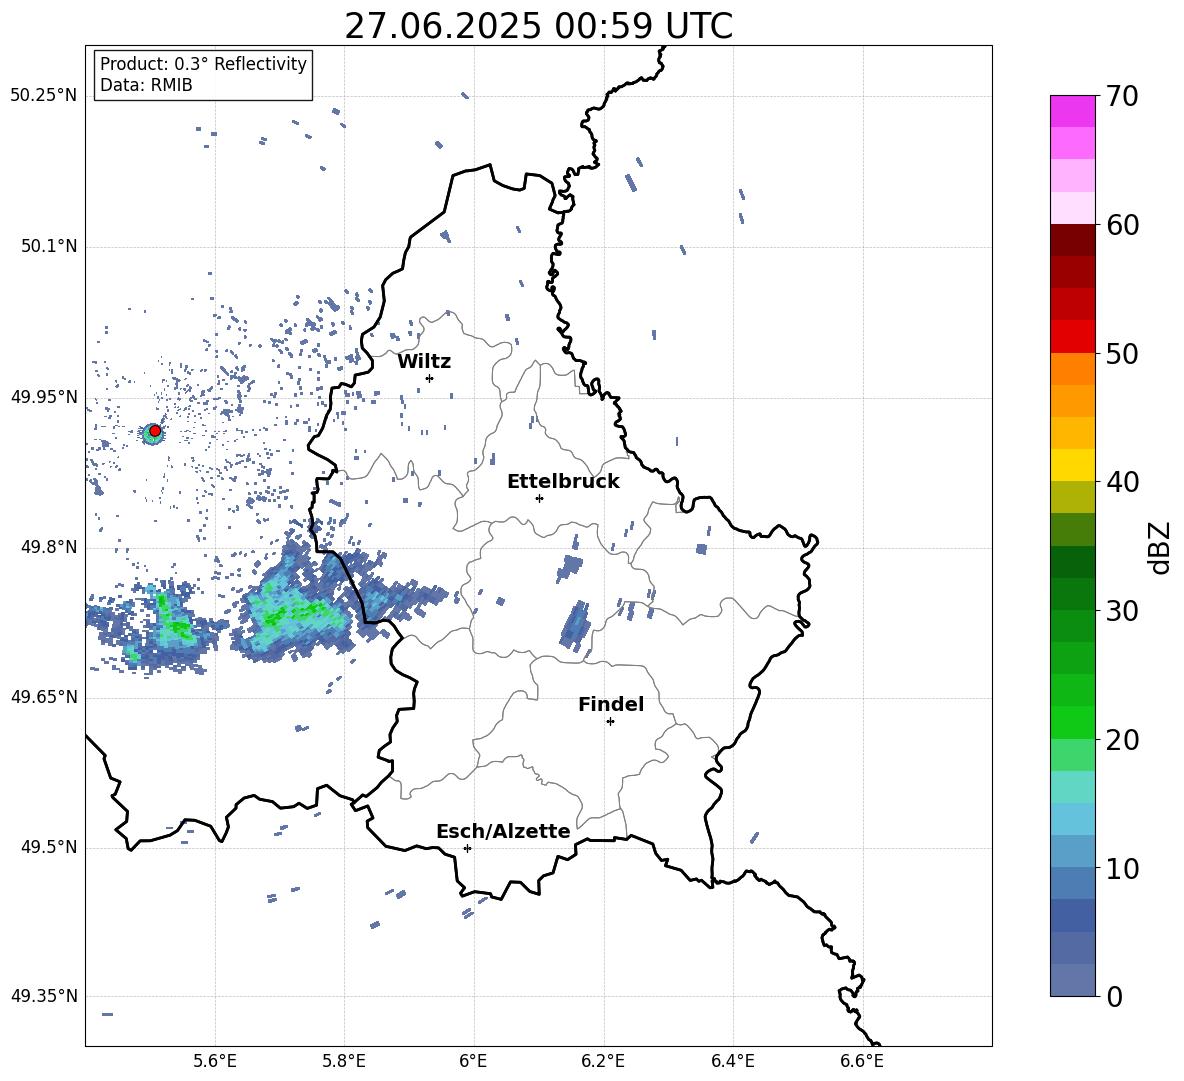This screenshot has height=1081, width=1184.
Task: Click the Findel station cross marker
Action: (x=610, y=722)
